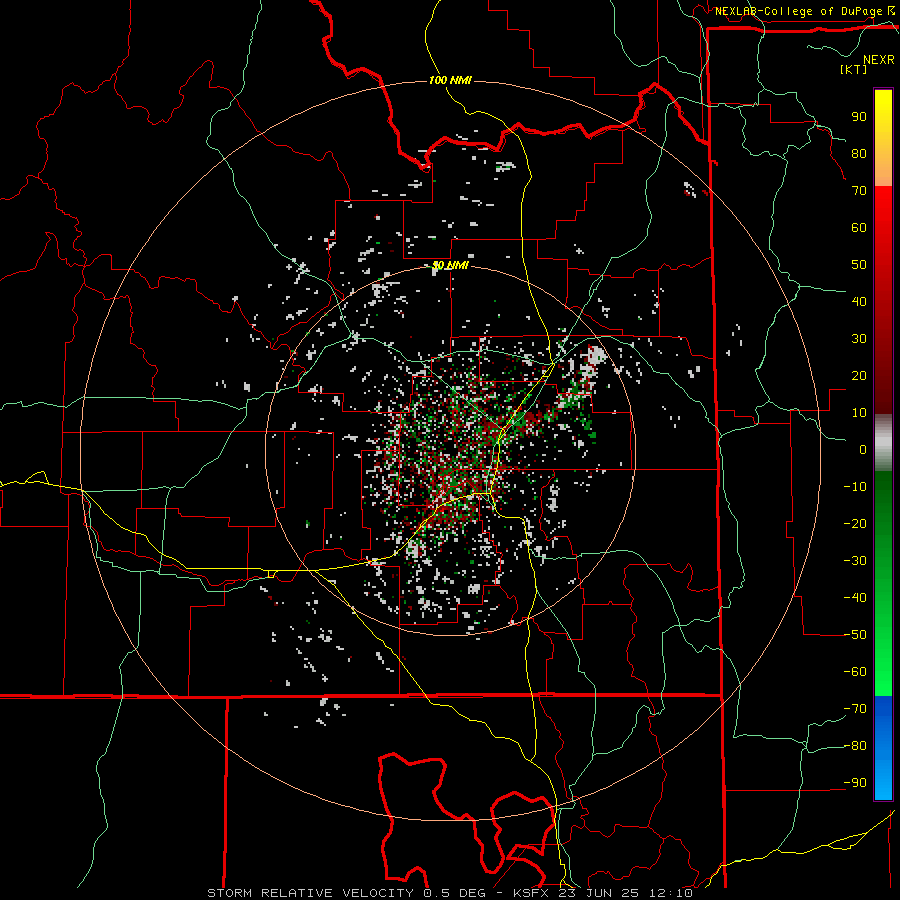This screenshot has height=900, width=900.
Task: Click the NEXR label near the legend
Action: point(879,60)
